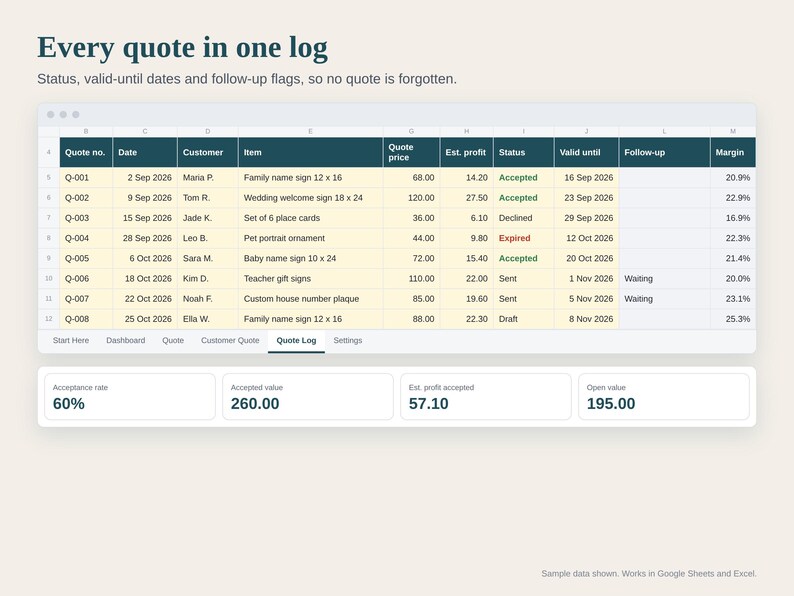This screenshot has height=596, width=794.
Task: Select the Waiting follow-up for Q-007
Action: [x=664, y=299]
